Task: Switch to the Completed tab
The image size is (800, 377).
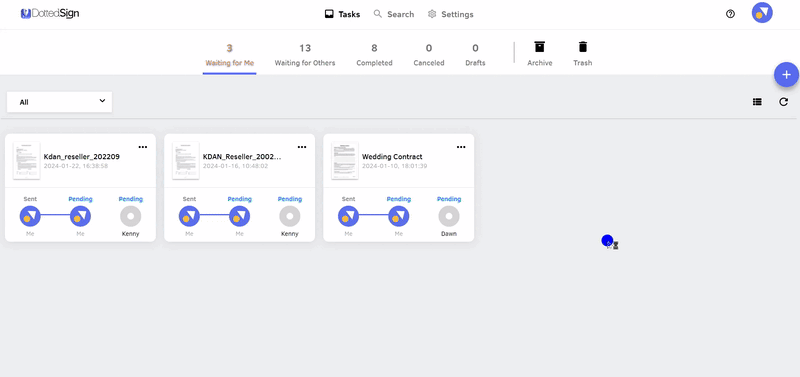Action: click(374, 55)
